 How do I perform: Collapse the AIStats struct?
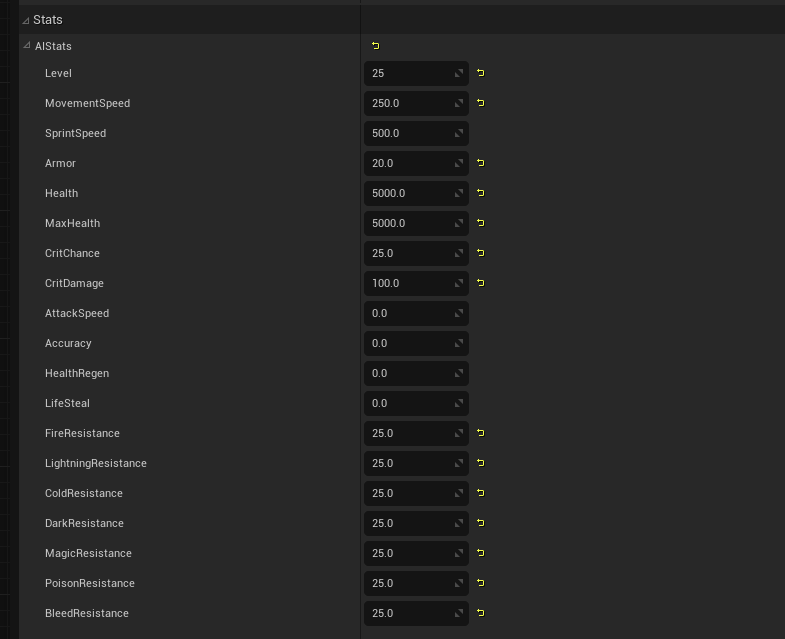27,46
